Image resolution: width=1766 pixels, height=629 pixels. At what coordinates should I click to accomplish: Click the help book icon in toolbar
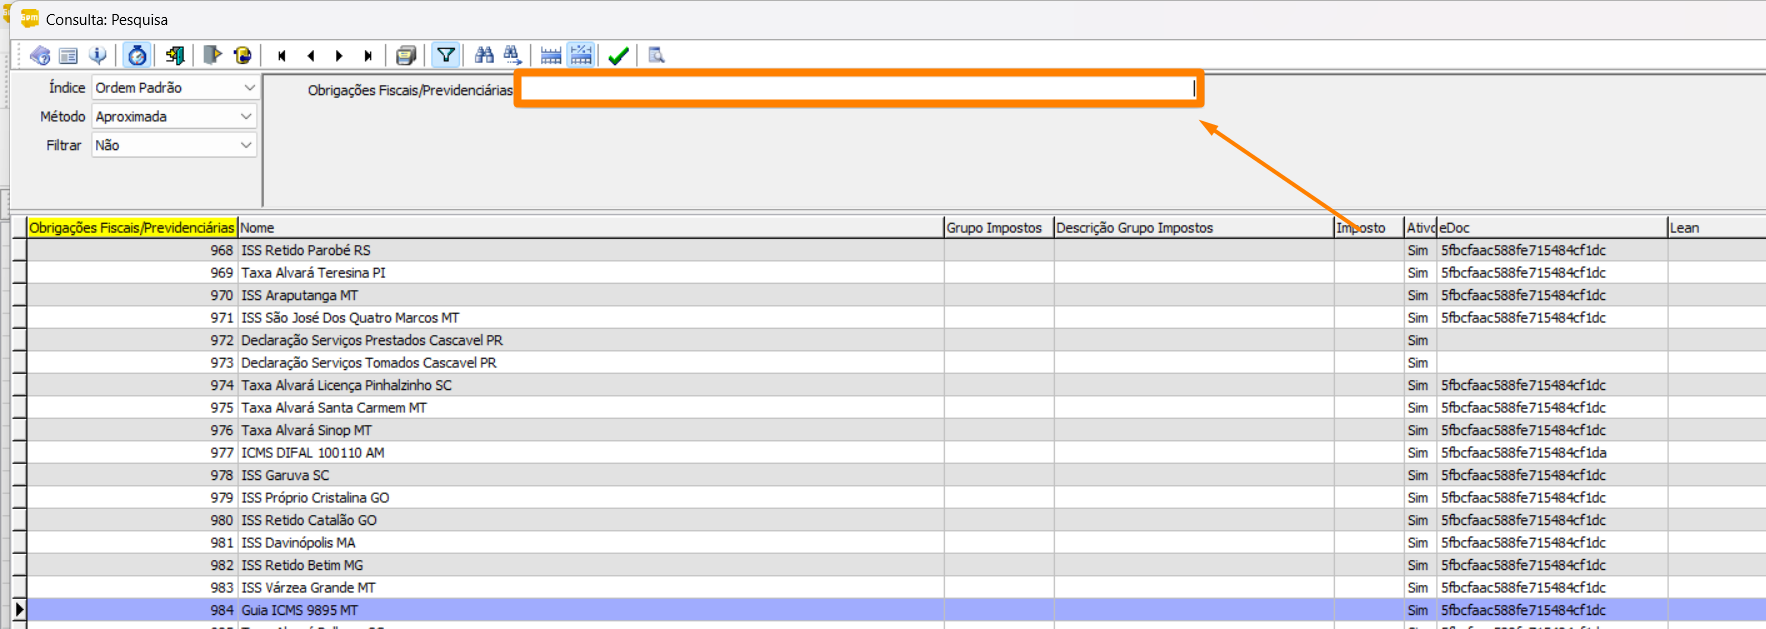click(40, 56)
